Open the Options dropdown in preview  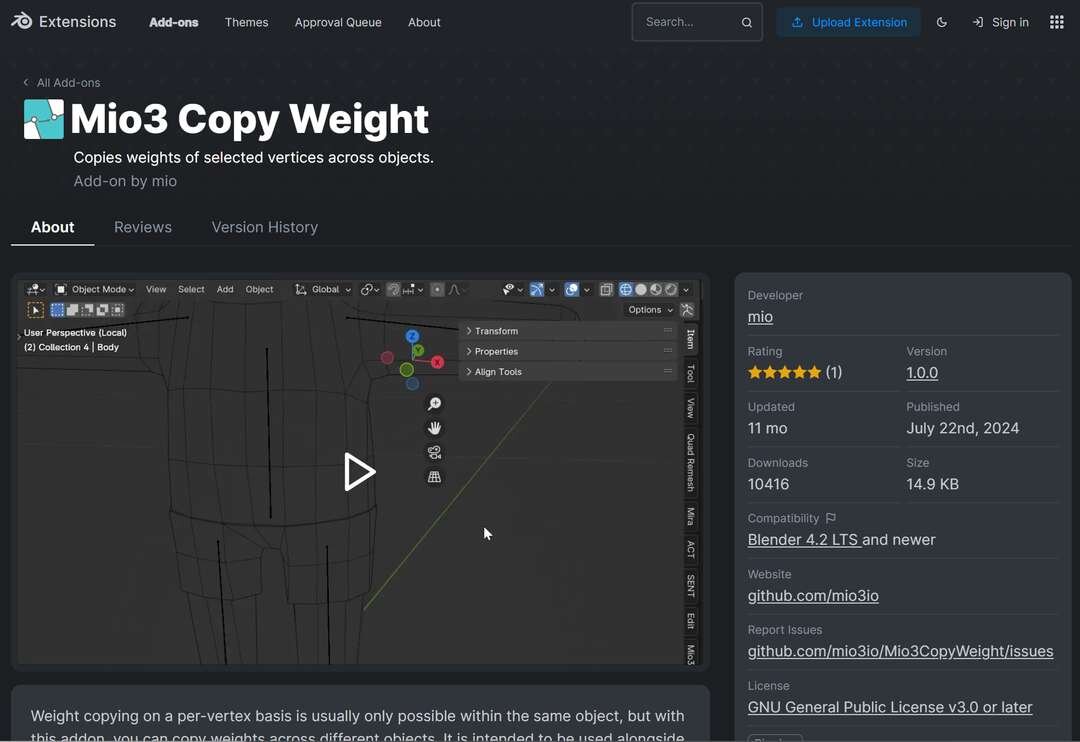650,310
